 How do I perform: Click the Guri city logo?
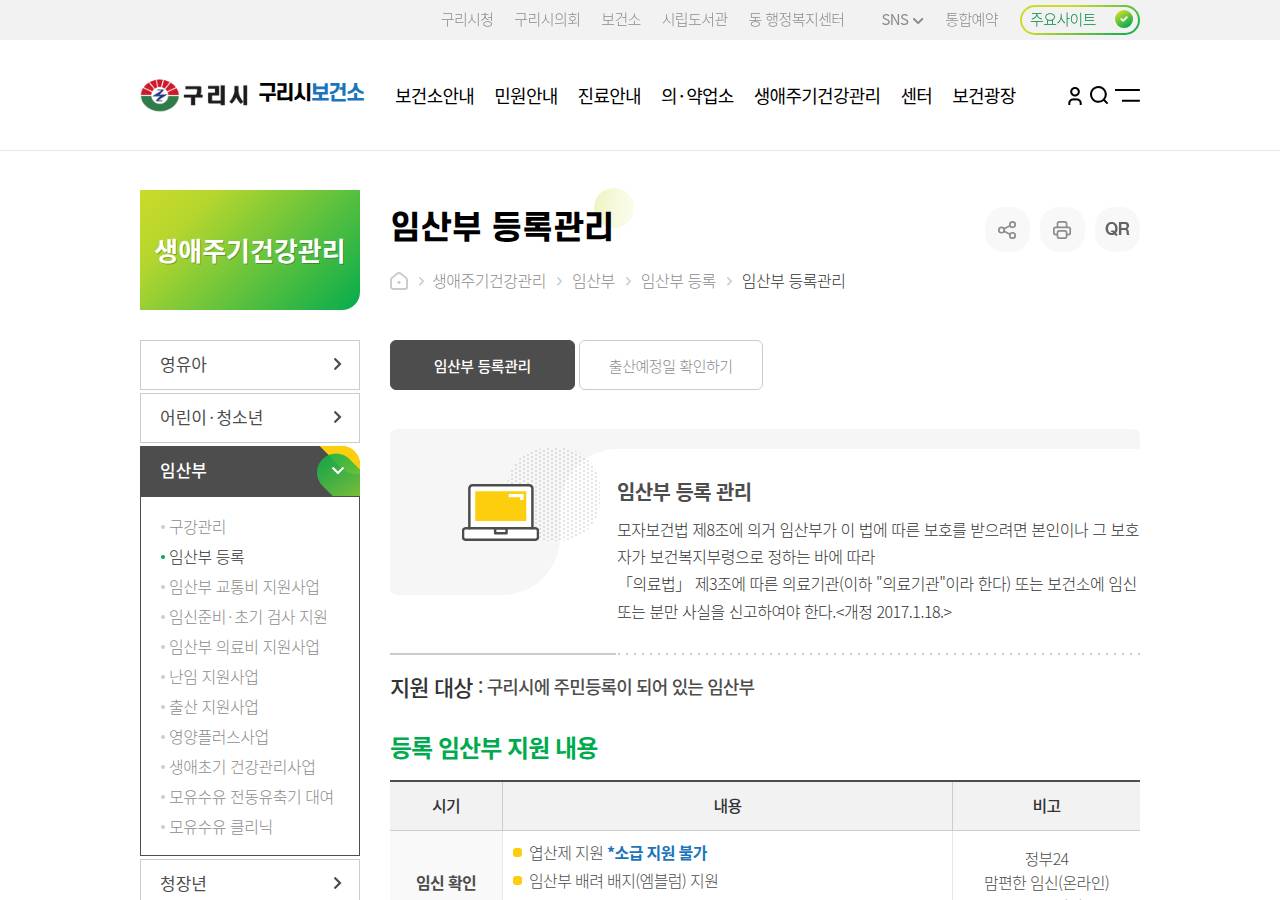pos(194,95)
